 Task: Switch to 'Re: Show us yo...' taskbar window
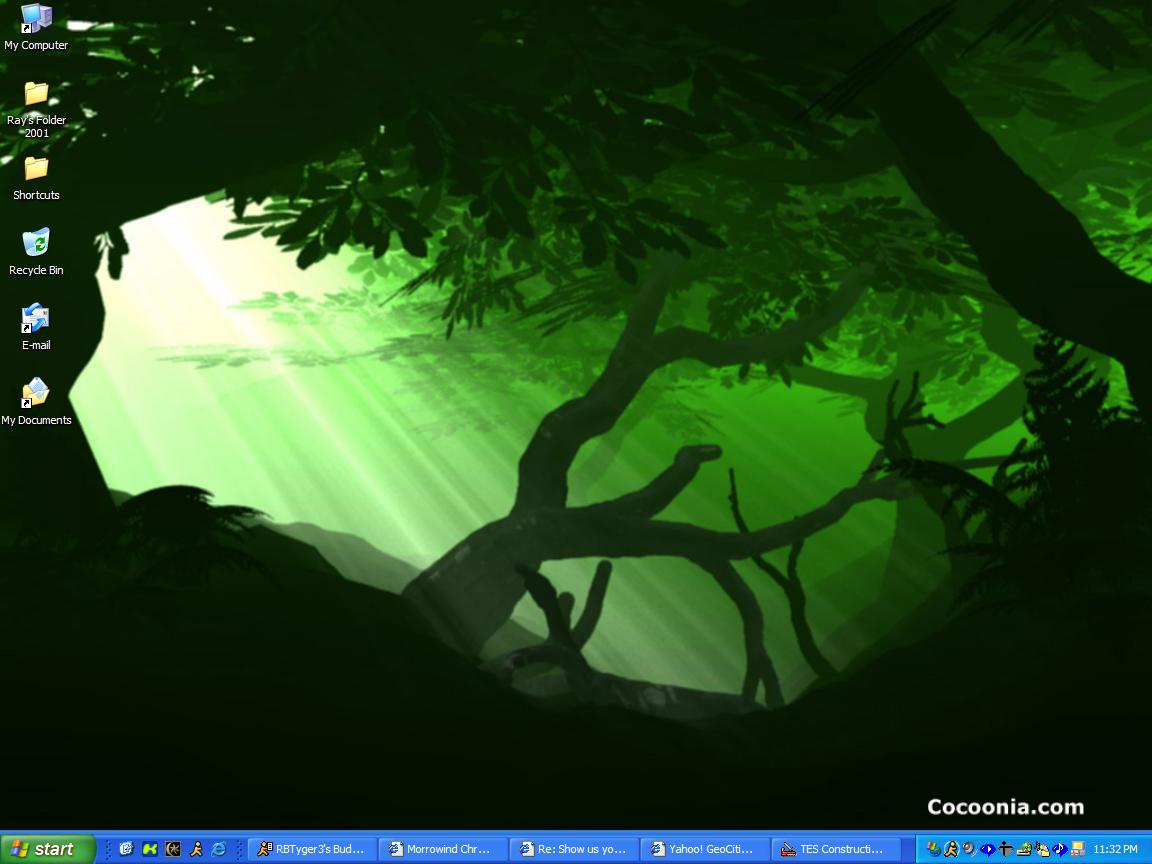tap(575, 849)
